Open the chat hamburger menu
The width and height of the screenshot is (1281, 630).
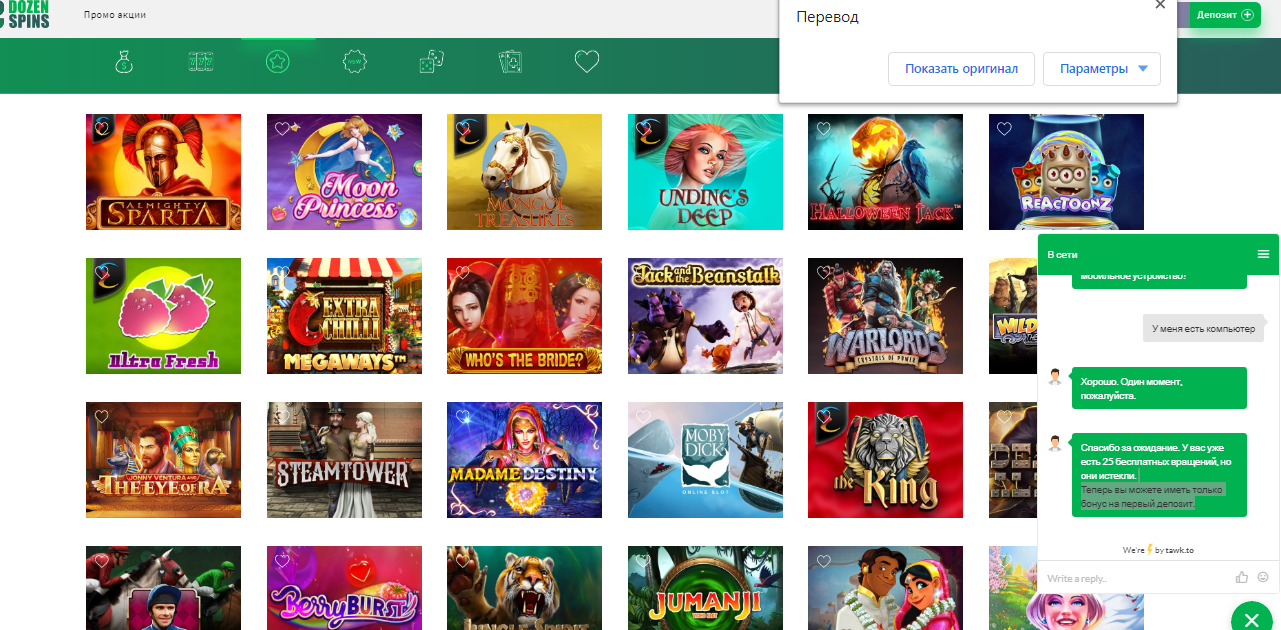(1263, 254)
